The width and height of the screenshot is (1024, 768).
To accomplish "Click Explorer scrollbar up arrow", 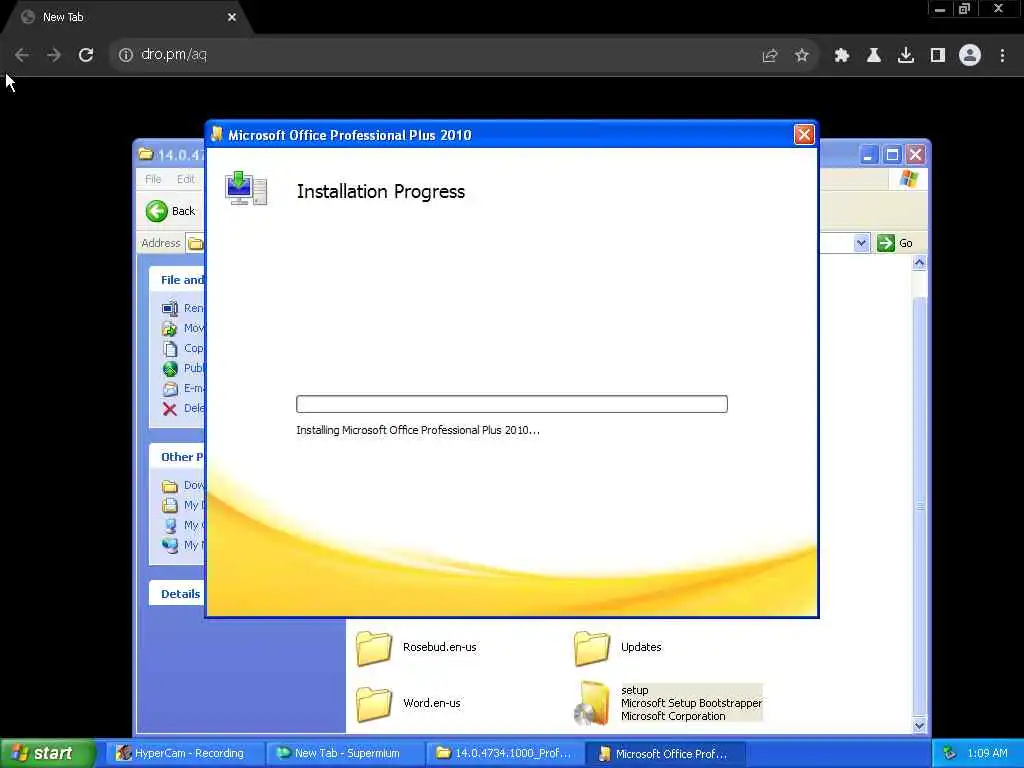I will click(919, 263).
